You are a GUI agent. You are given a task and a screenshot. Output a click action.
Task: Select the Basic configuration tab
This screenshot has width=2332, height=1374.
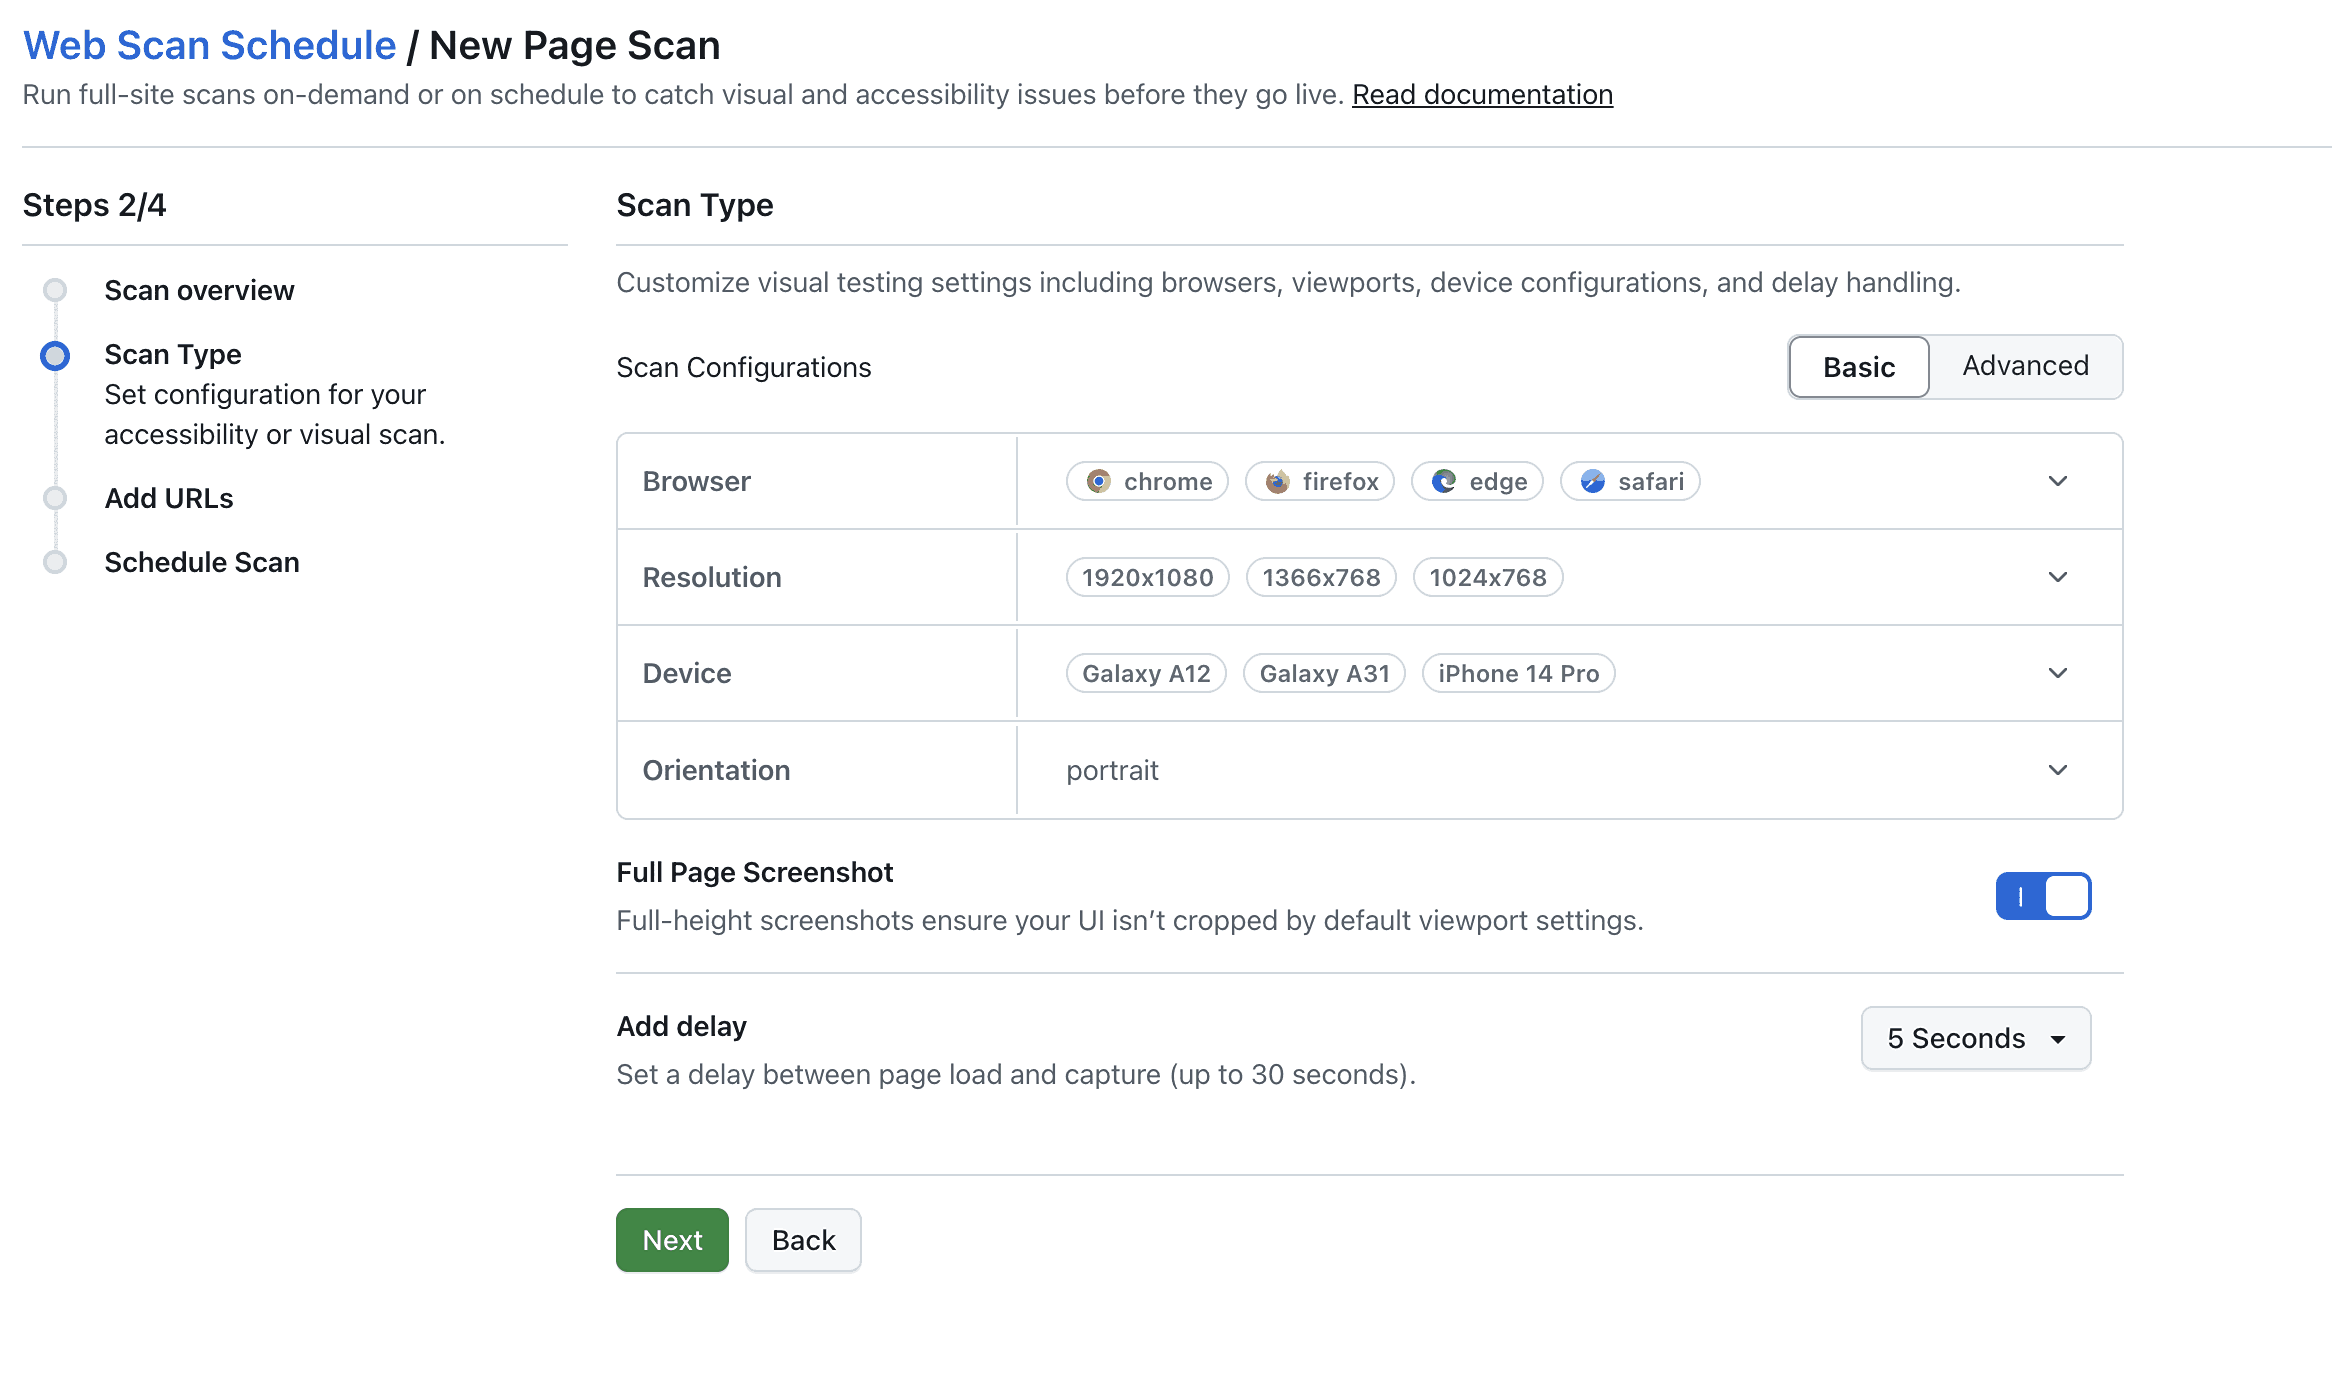click(x=1858, y=367)
